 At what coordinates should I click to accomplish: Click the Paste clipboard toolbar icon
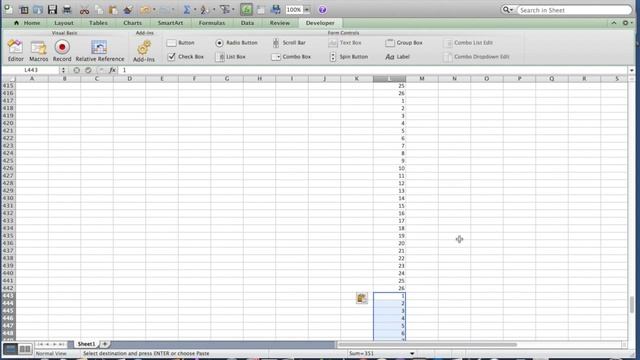(x=113, y=10)
